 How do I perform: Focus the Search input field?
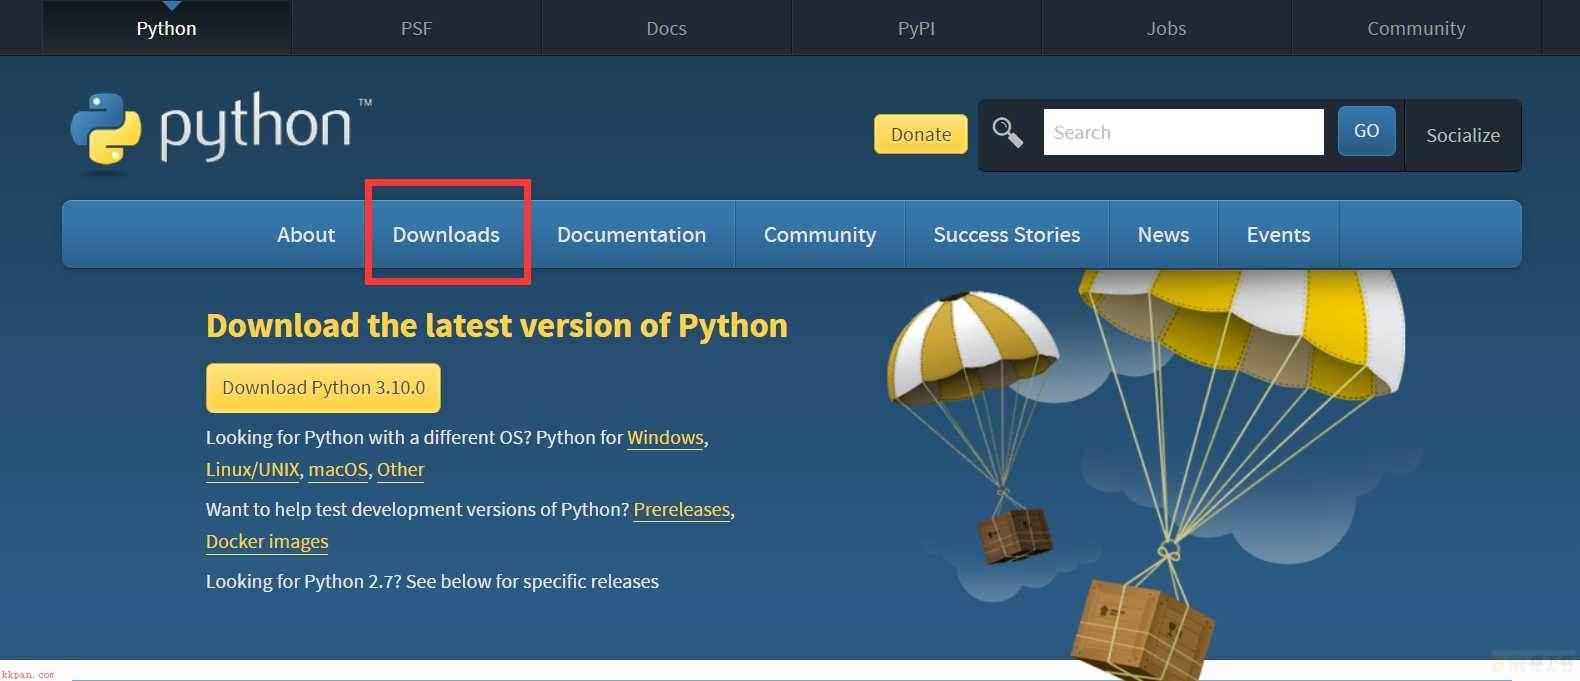(1183, 132)
